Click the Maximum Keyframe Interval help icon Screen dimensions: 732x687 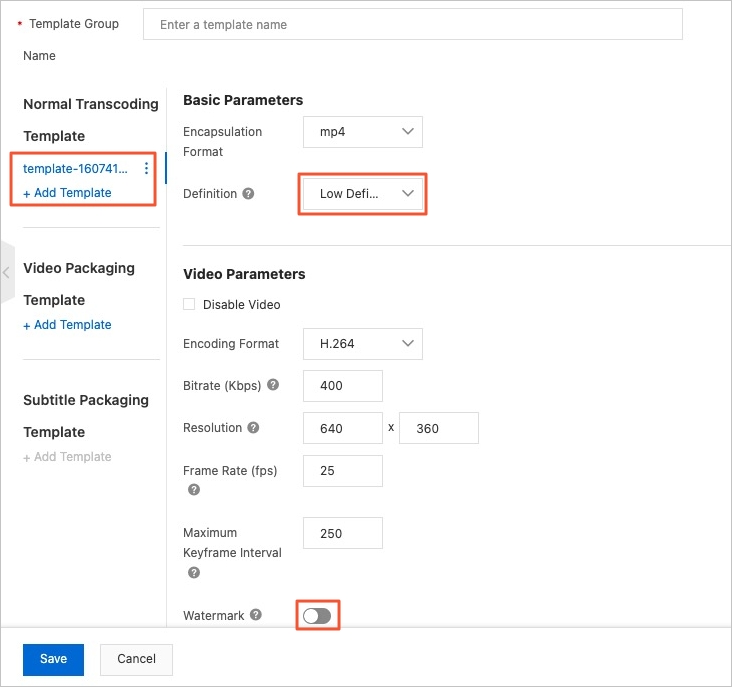click(194, 573)
